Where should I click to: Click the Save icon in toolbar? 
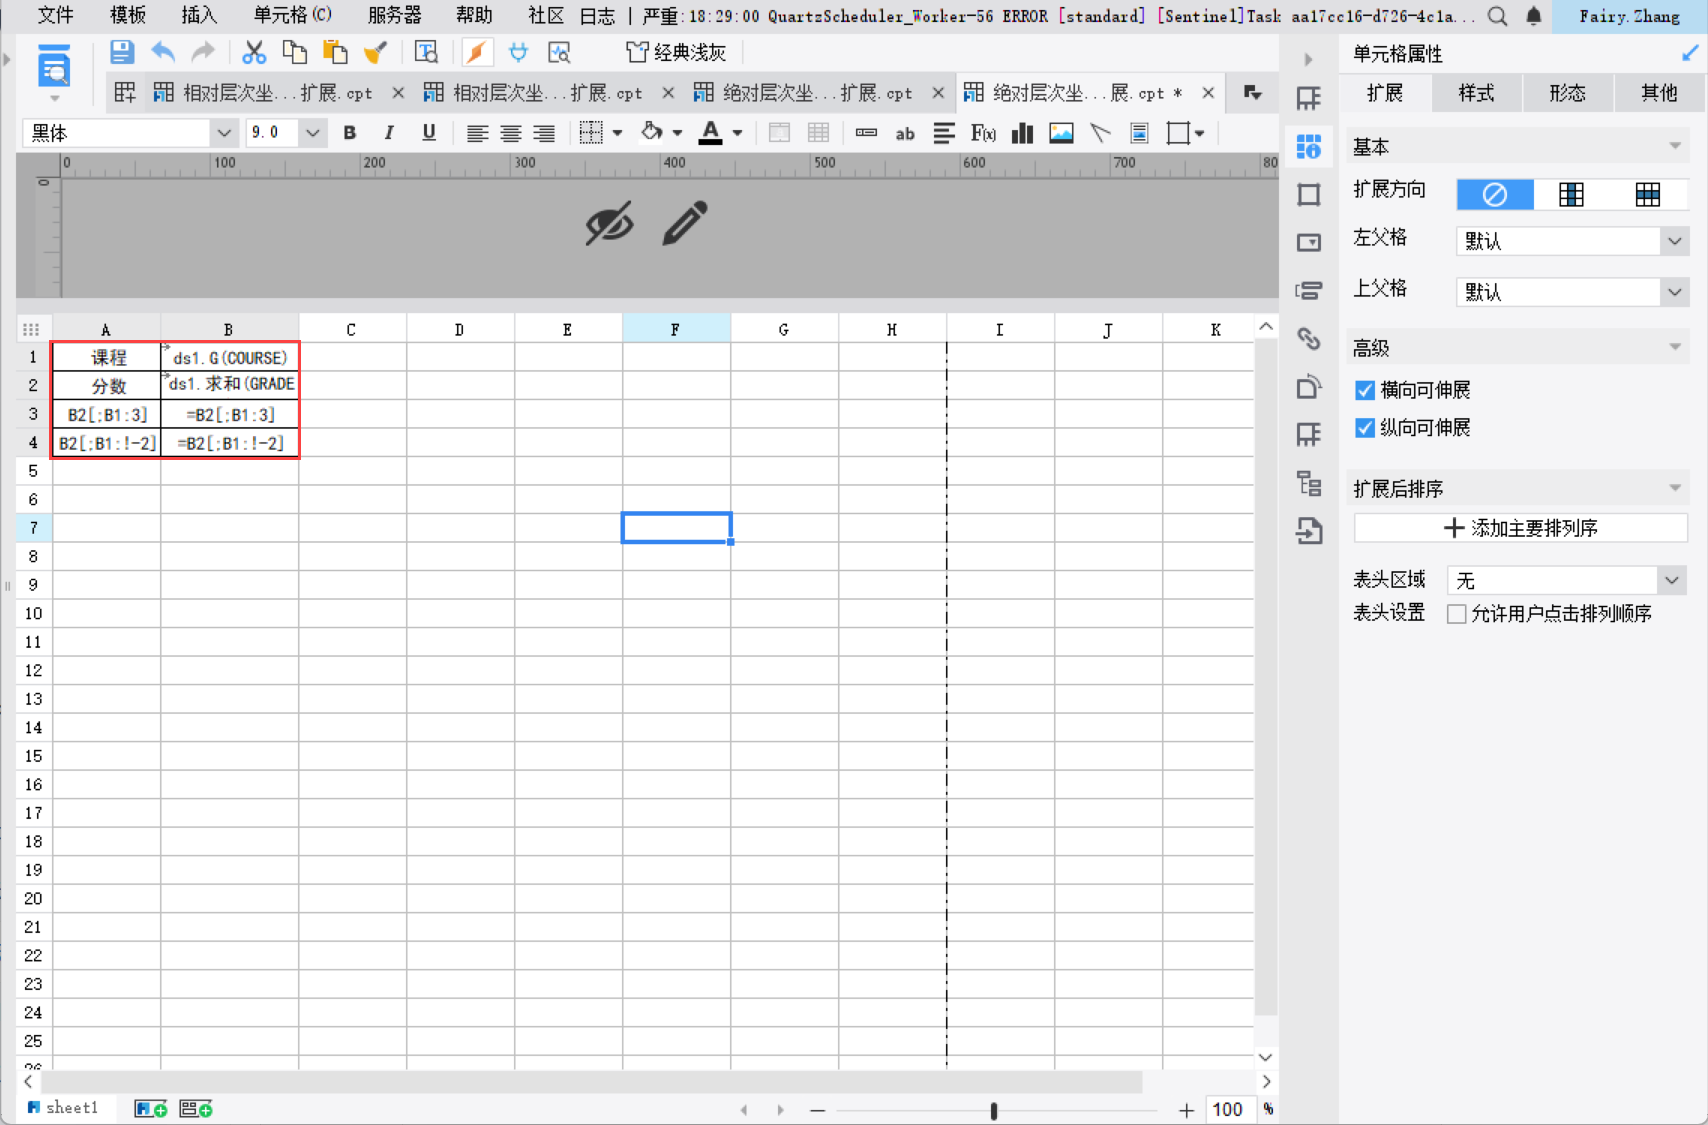(122, 52)
